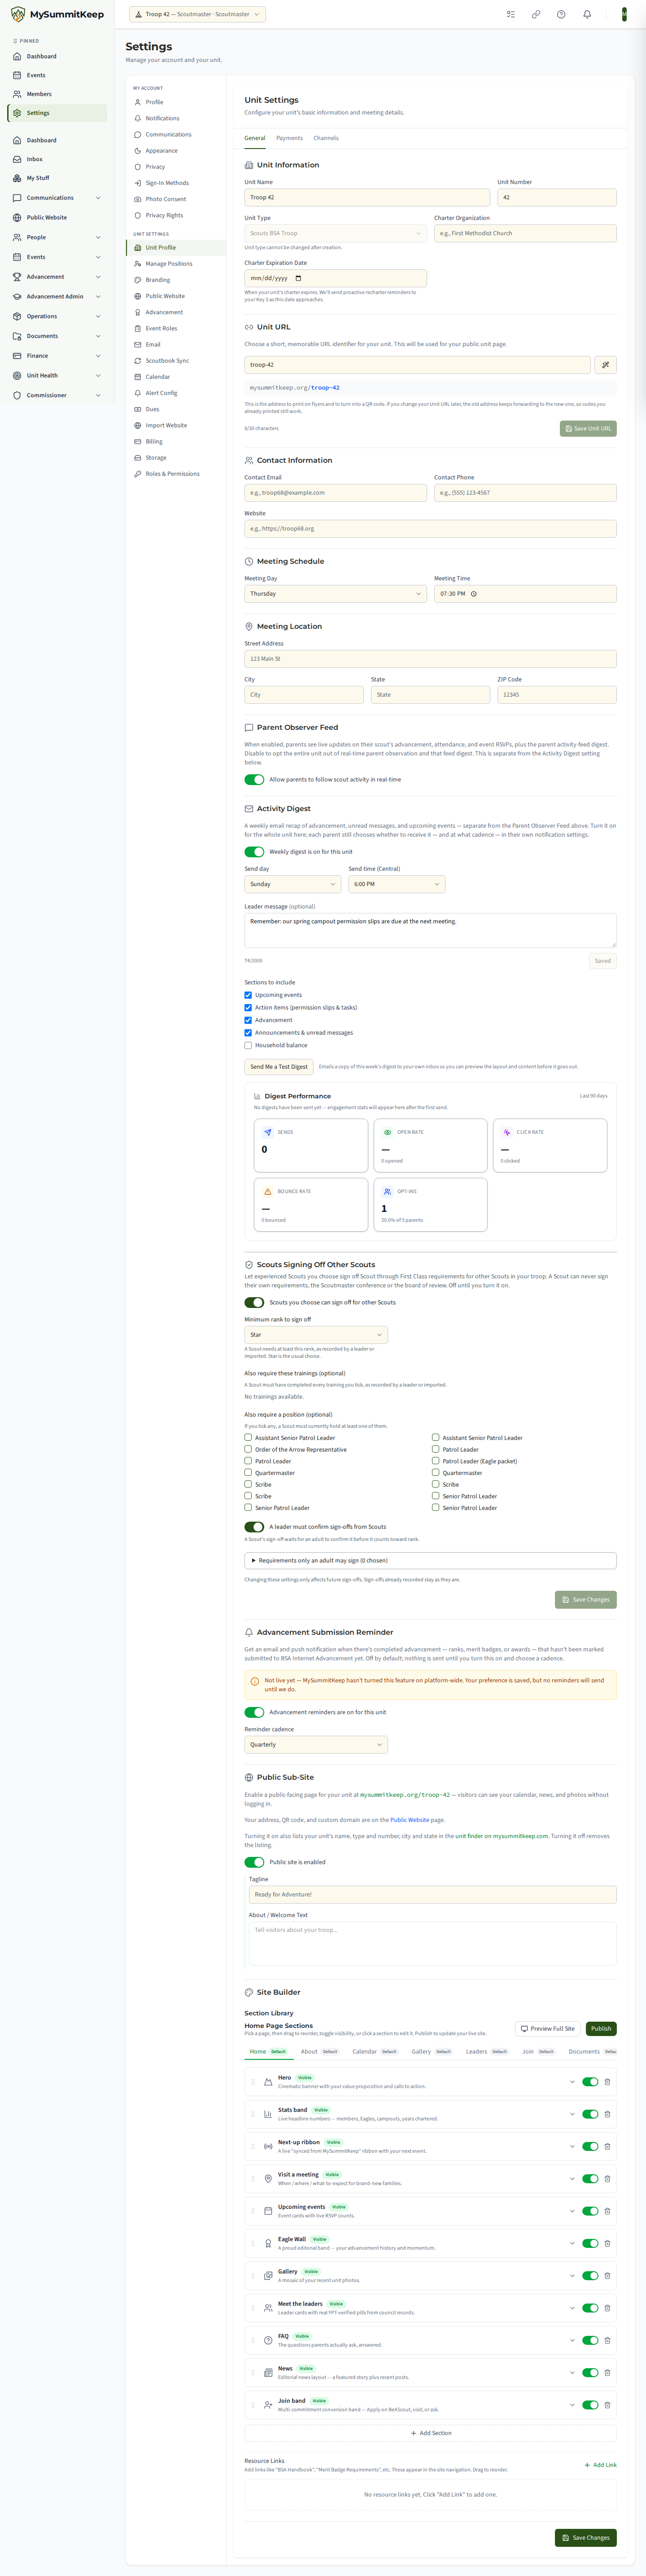Open the Minimum rank to sign off dropdown
Image resolution: width=646 pixels, height=2576 pixels.
click(316, 1335)
